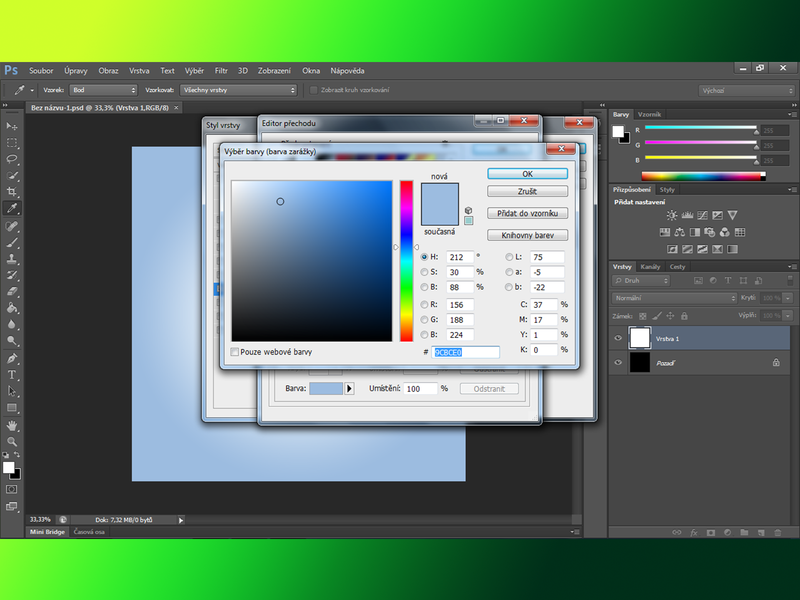Select the Hand tool
This screenshot has width=800, height=600.
pos(12,425)
